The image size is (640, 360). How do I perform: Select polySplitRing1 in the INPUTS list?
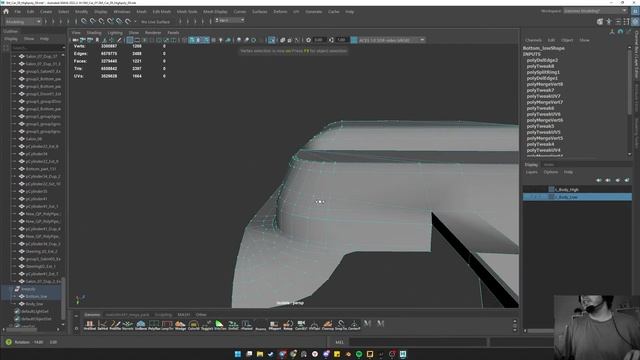point(543,72)
